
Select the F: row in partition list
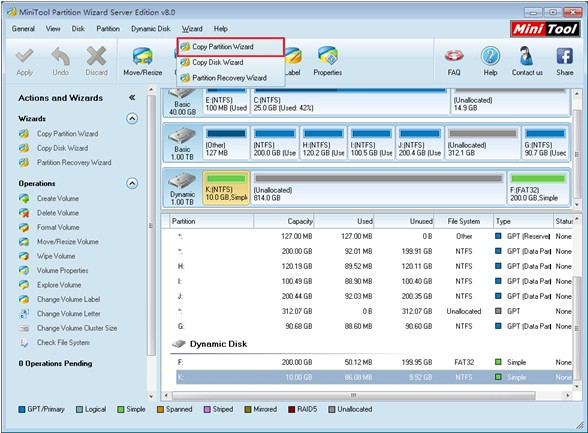pos(374,362)
